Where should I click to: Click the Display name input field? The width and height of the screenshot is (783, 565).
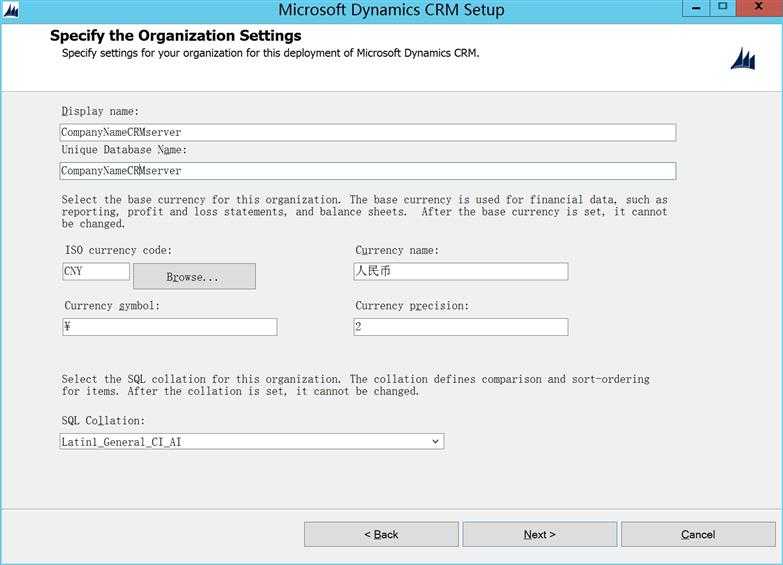(368, 132)
